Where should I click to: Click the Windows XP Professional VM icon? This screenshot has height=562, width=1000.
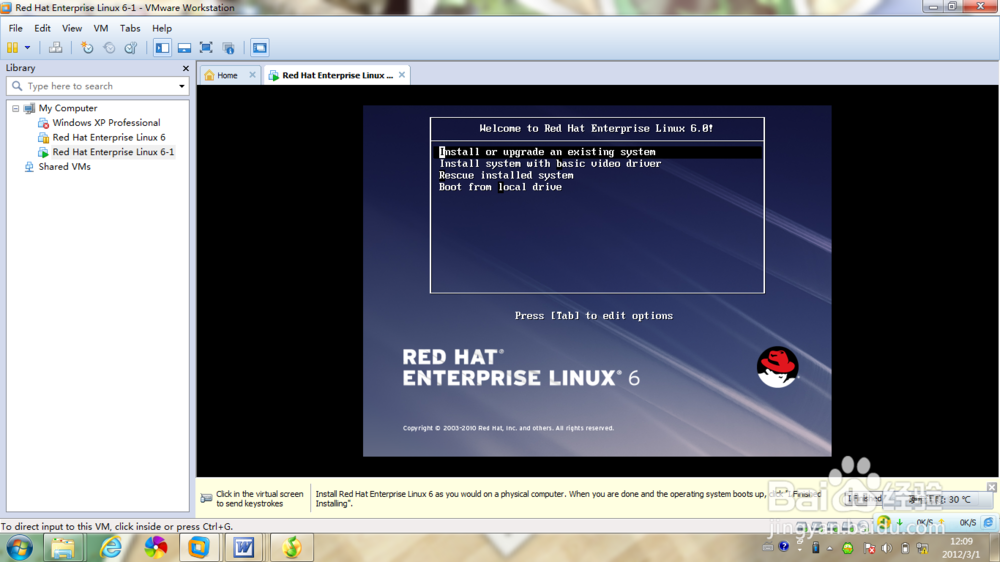(43, 123)
